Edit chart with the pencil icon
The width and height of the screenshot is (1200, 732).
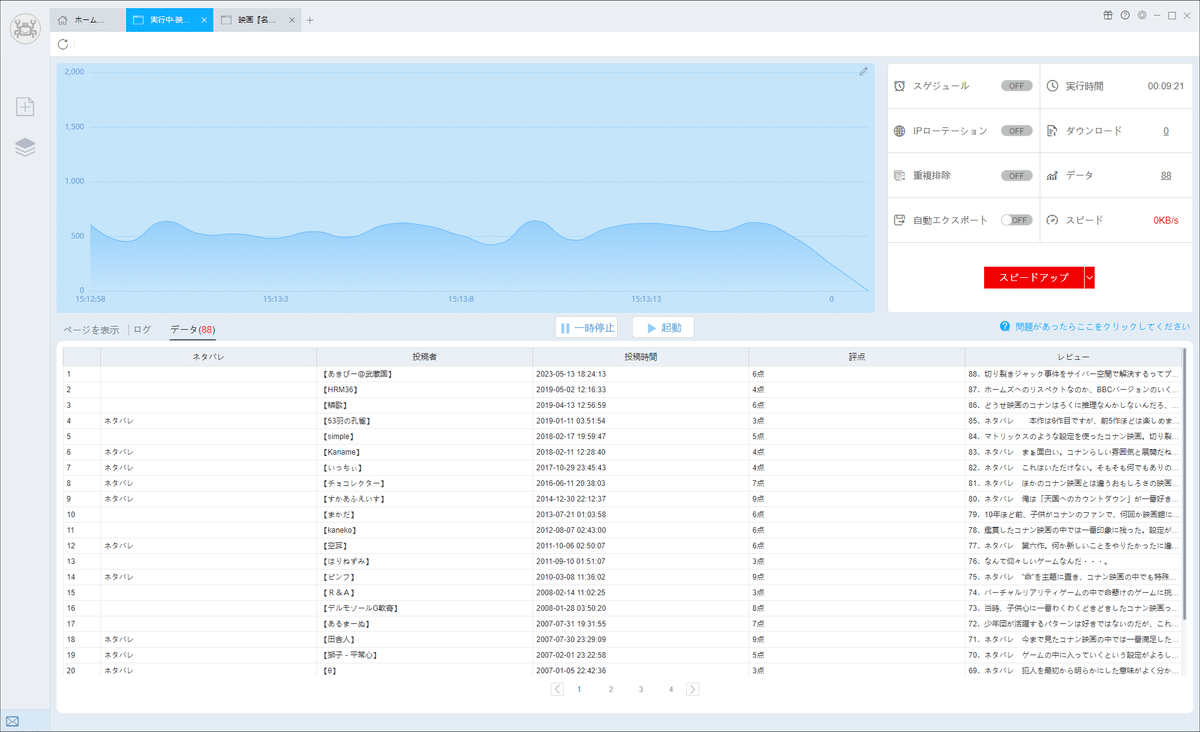[863, 72]
